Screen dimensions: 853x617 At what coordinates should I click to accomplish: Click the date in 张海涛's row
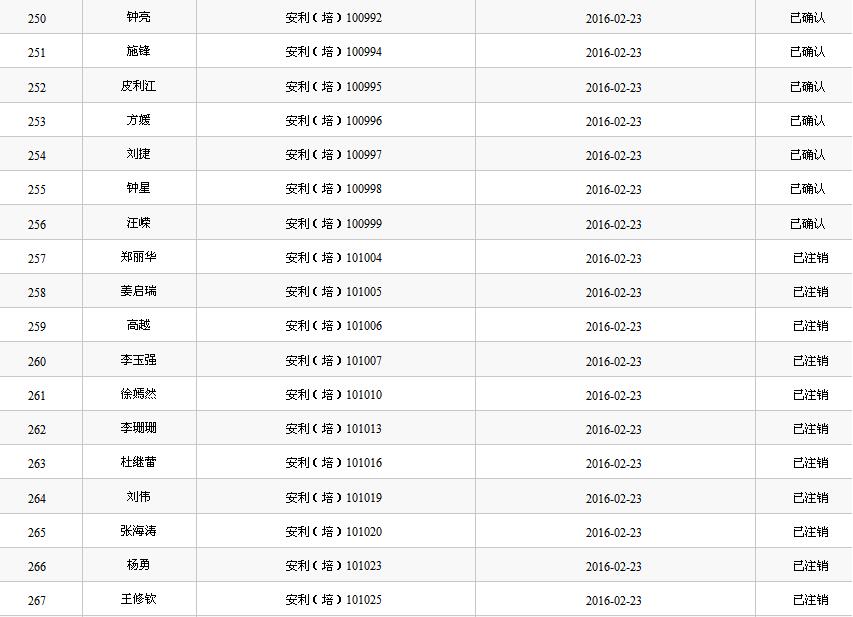(613, 533)
